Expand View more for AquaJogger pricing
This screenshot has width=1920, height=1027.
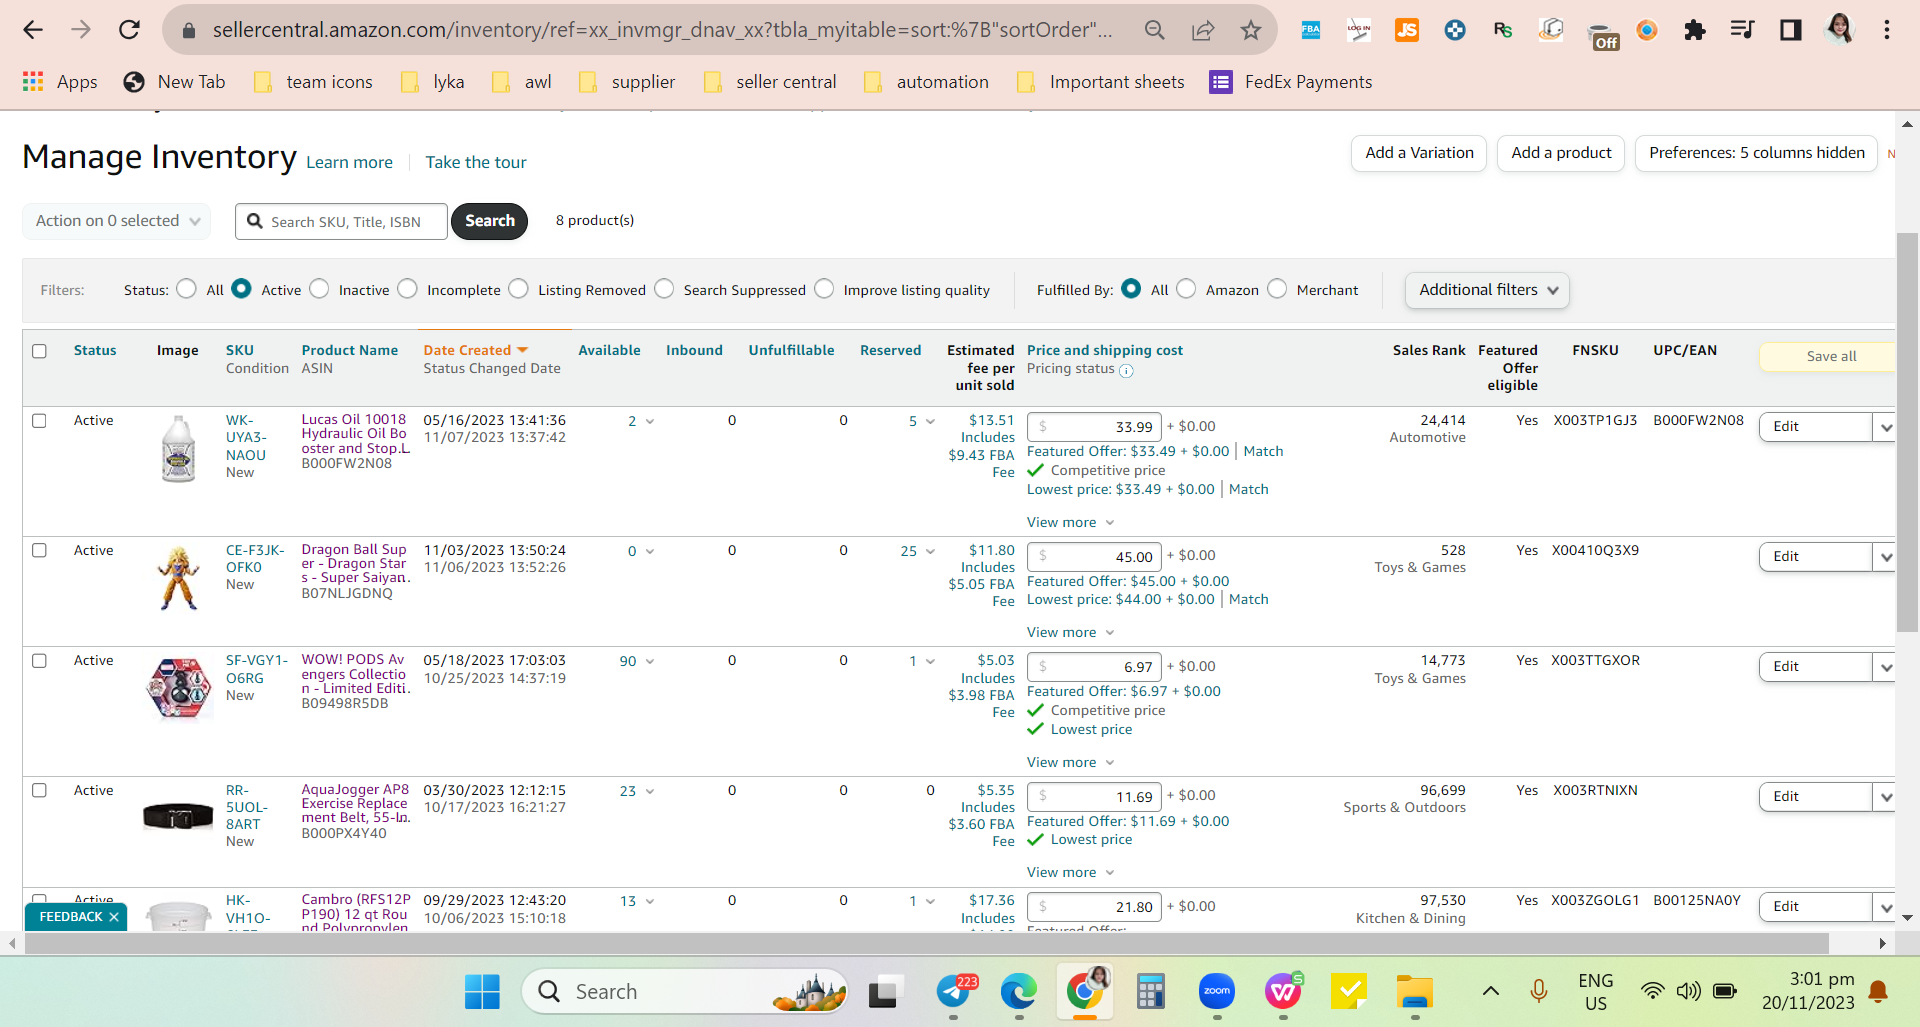(x=1070, y=873)
